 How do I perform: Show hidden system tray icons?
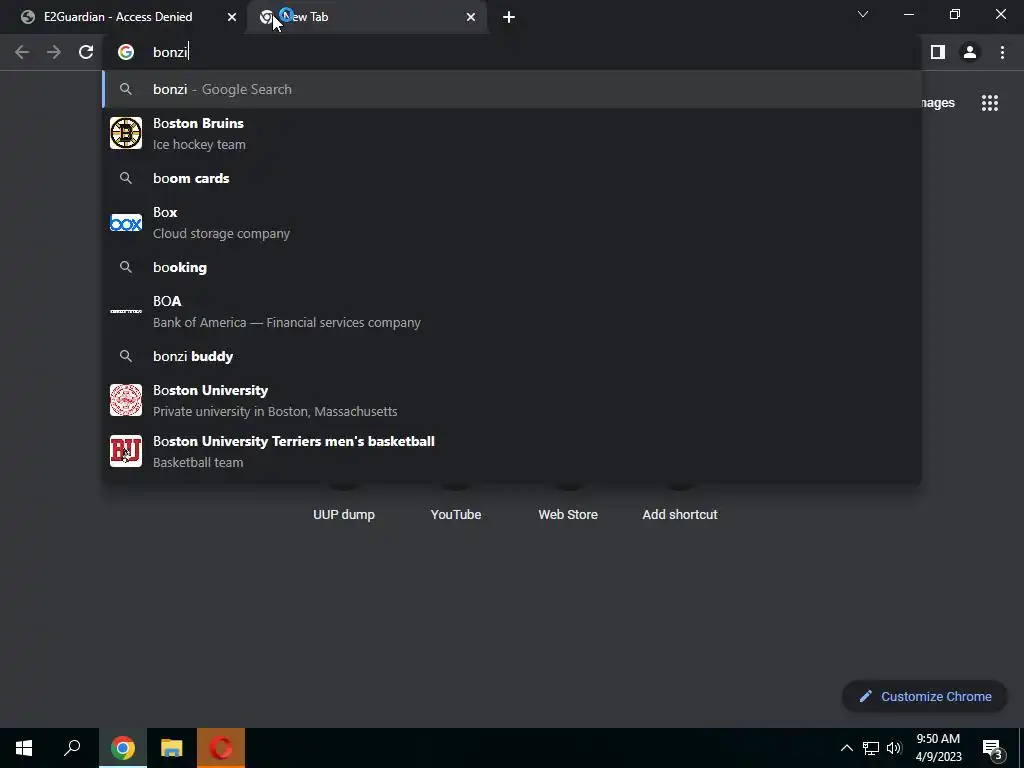pyautogui.click(x=846, y=748)
